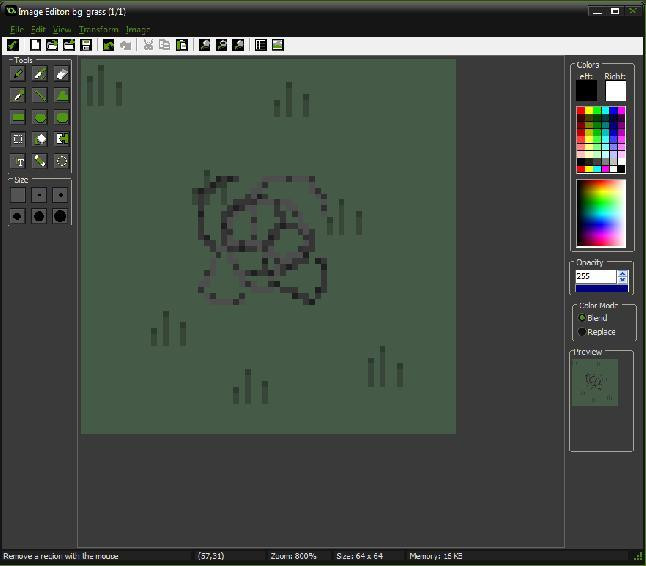
Task: Select the dashed circle change color tool
Action: 61,161
